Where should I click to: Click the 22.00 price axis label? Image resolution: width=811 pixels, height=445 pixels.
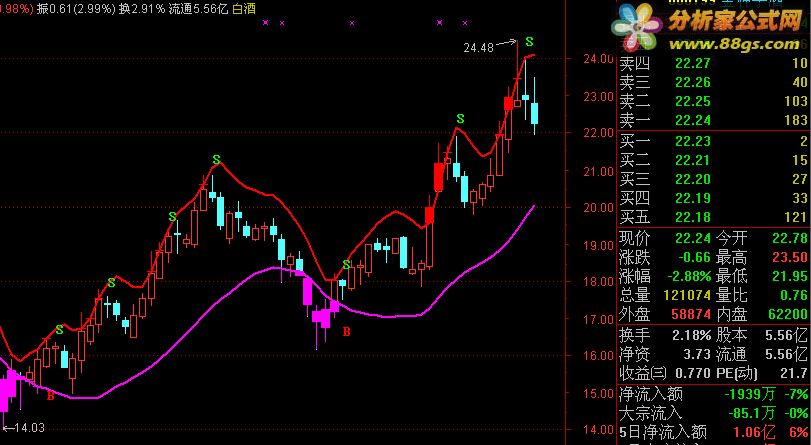coord(598,133)
